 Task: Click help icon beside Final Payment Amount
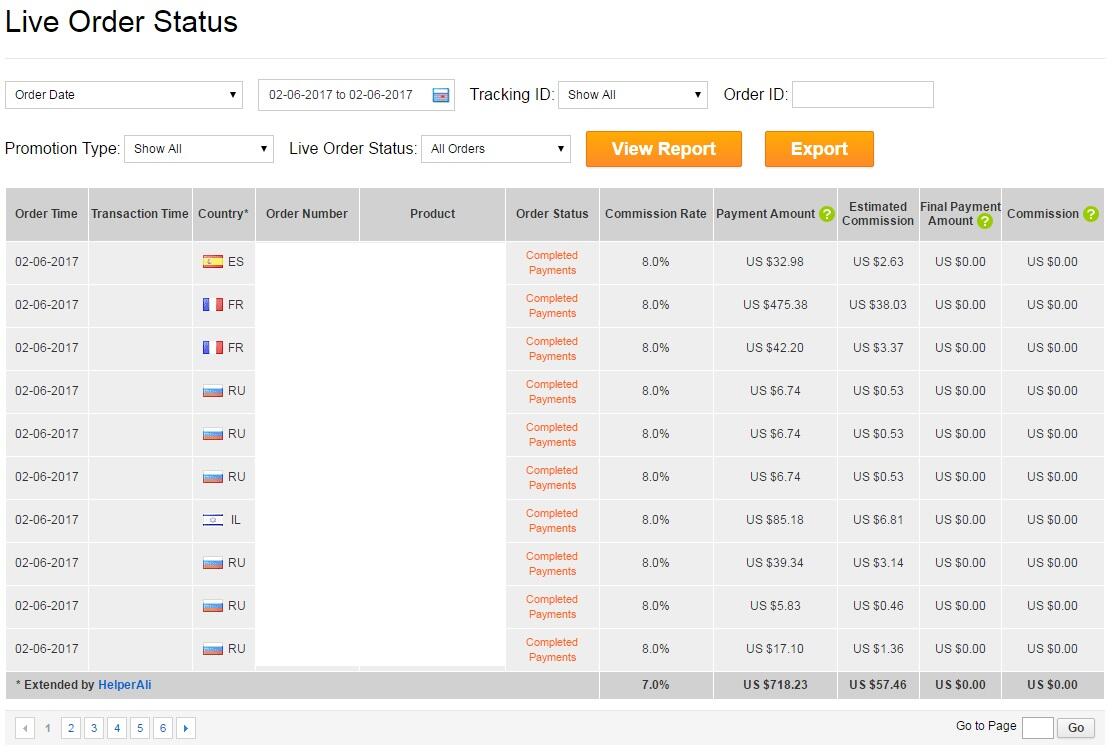click(x=985, y=221)
